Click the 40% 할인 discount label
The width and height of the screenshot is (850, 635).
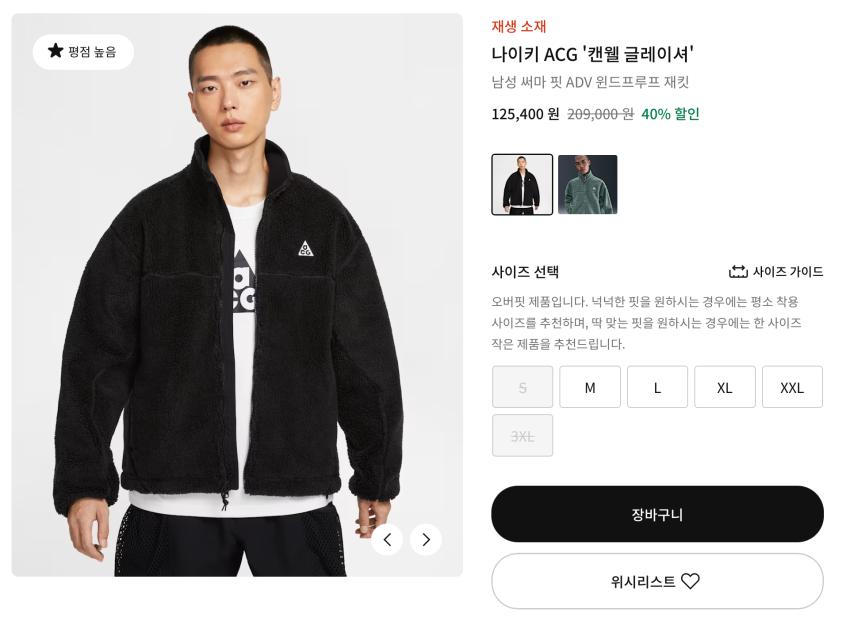(x=670, y=114)
